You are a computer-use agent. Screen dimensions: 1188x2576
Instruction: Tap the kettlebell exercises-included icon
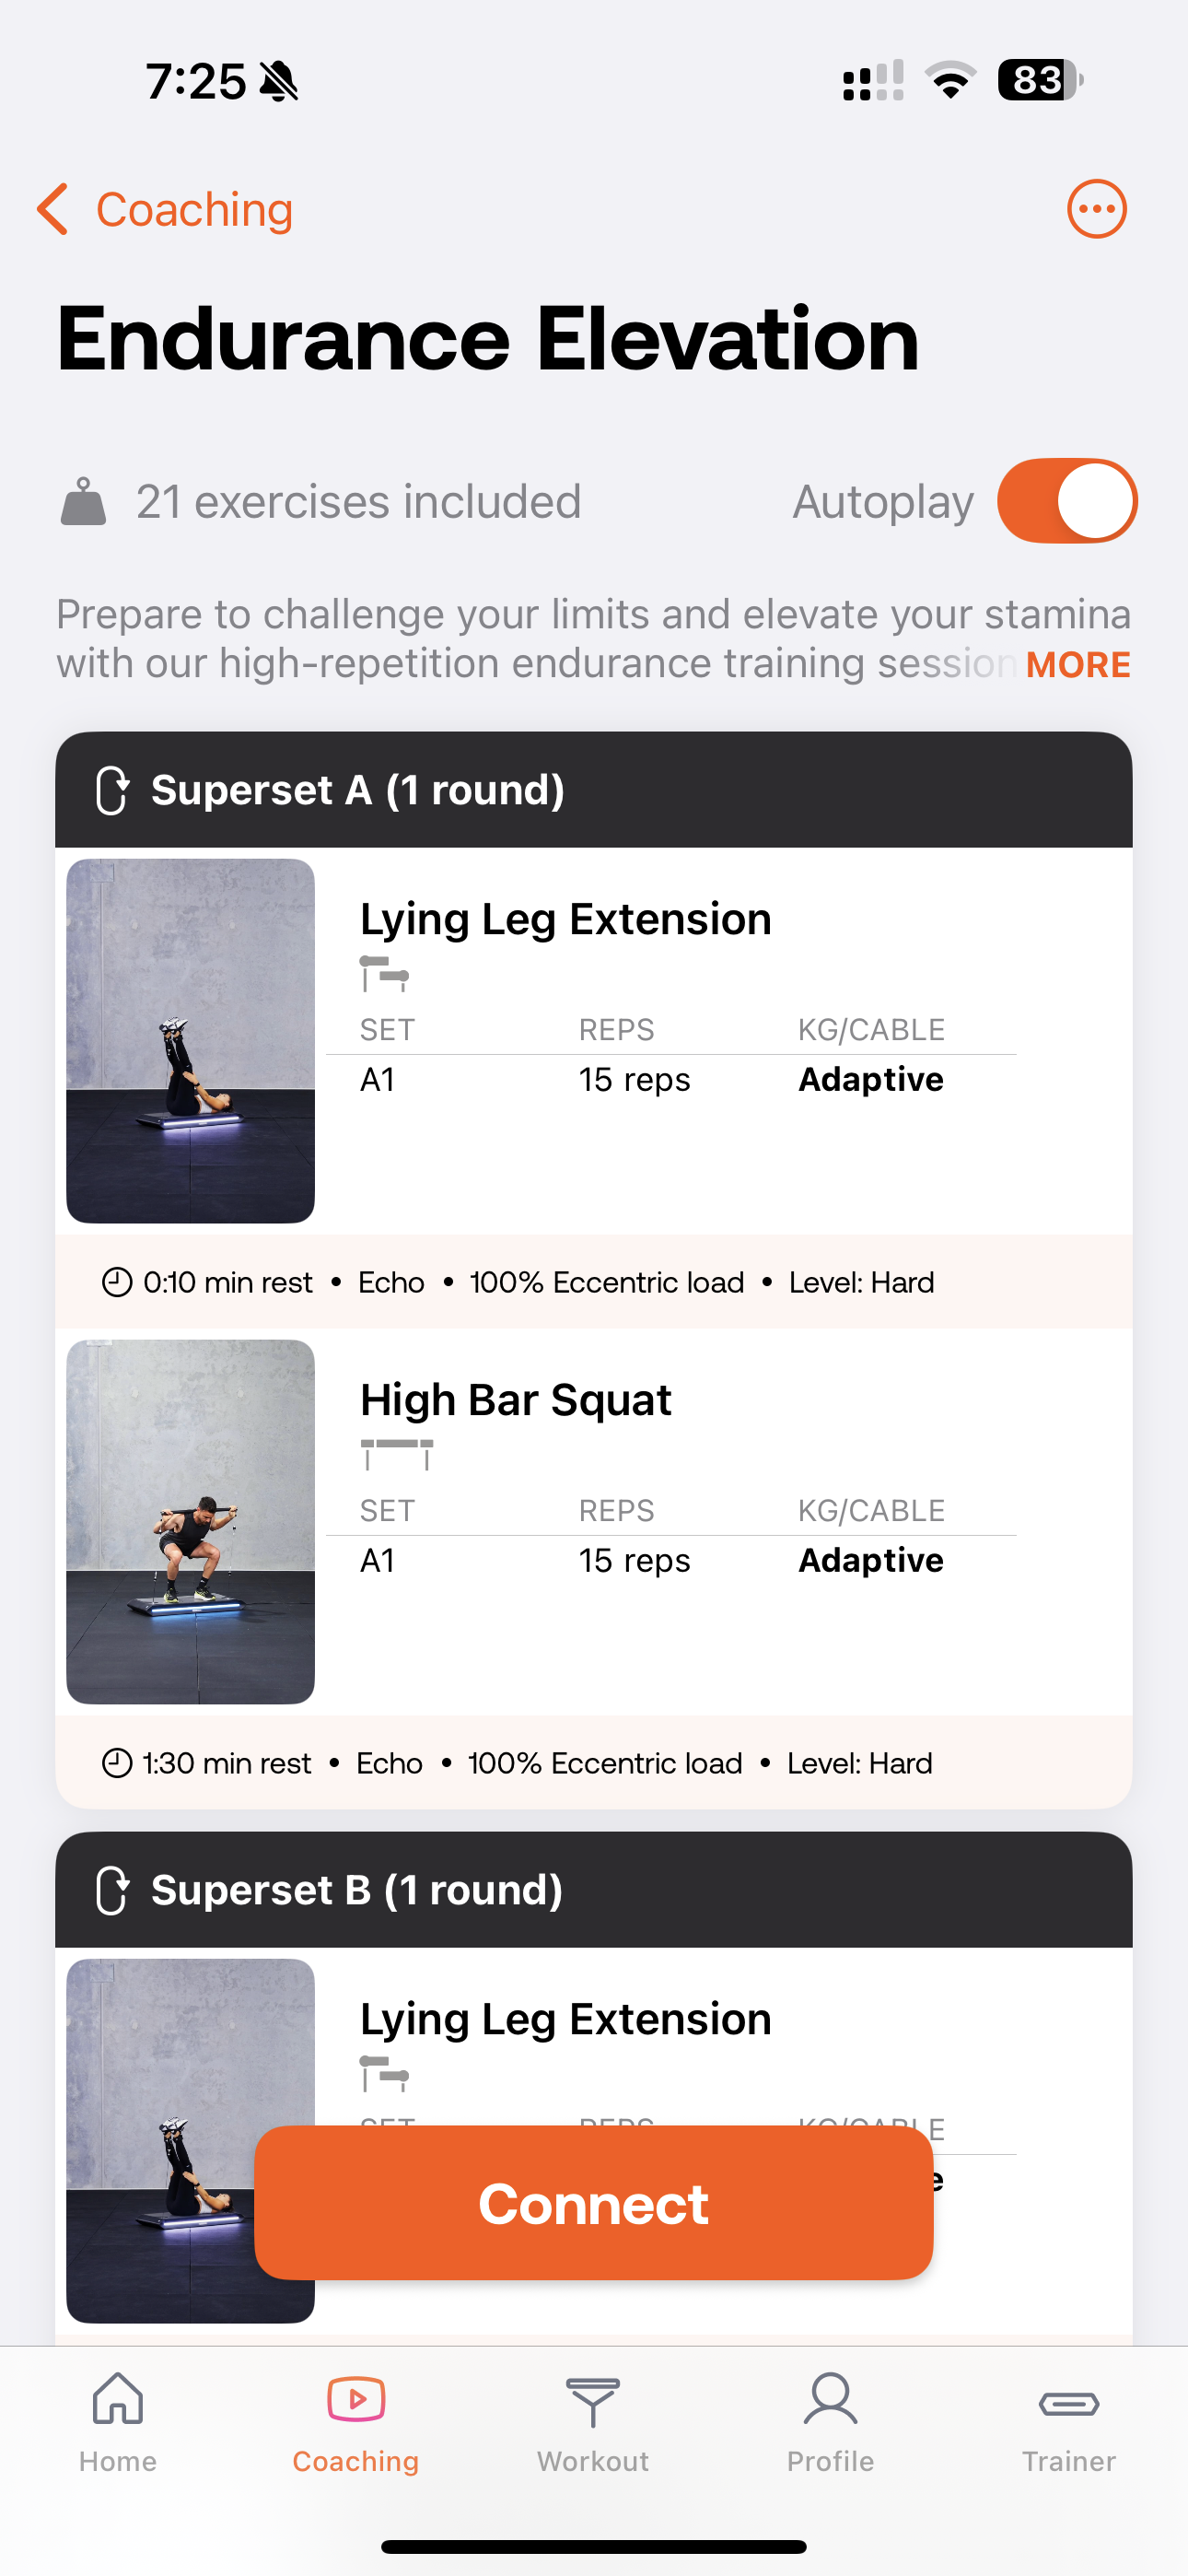point(83,501)
